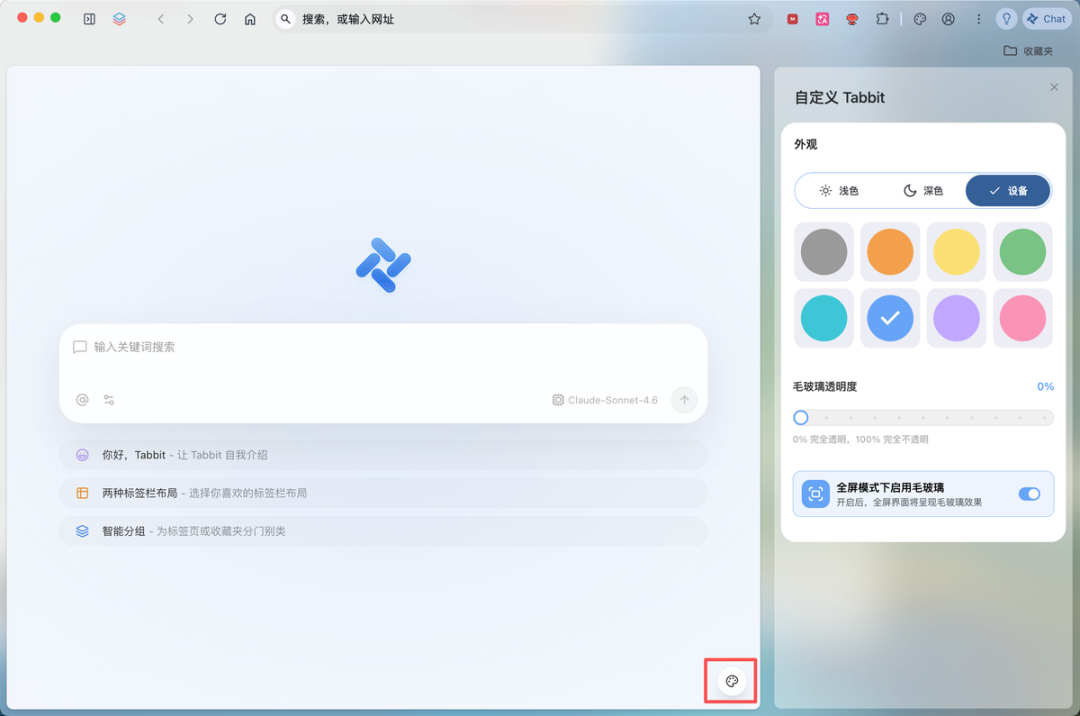The image size is (1080, 716).
Task: Choose the yellow theme color
Action: [x=956, y=252]
